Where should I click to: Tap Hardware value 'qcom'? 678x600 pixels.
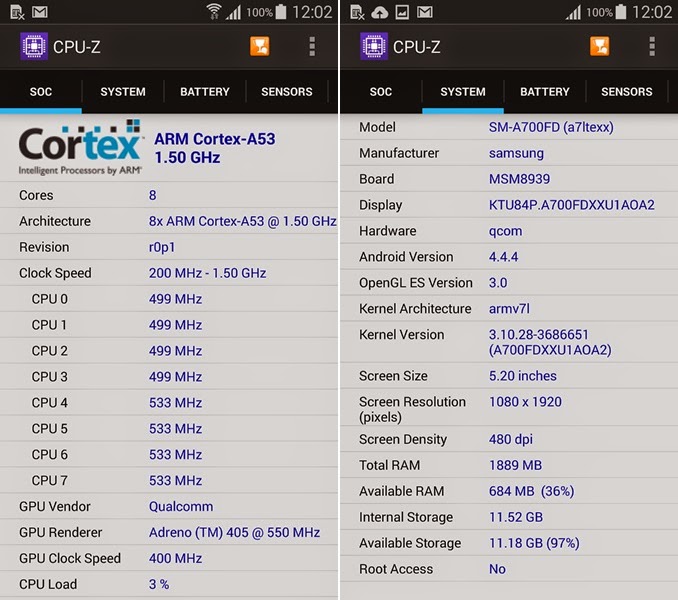[x=505, y=231]
